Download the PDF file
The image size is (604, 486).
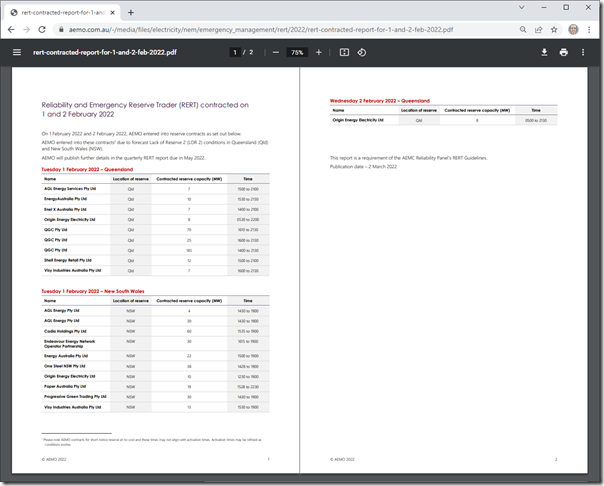pos(544,52)
